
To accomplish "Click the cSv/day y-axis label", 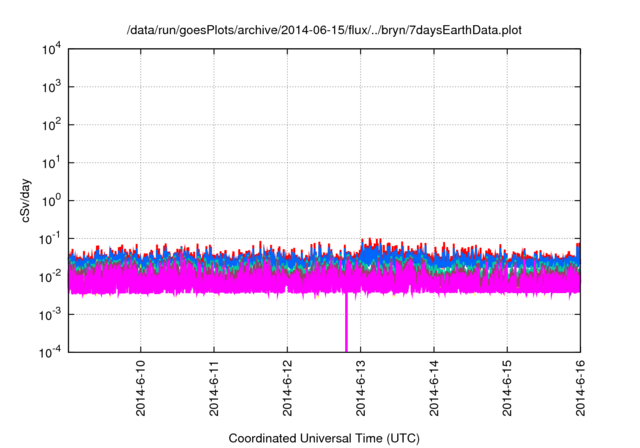I will (25, 200).
